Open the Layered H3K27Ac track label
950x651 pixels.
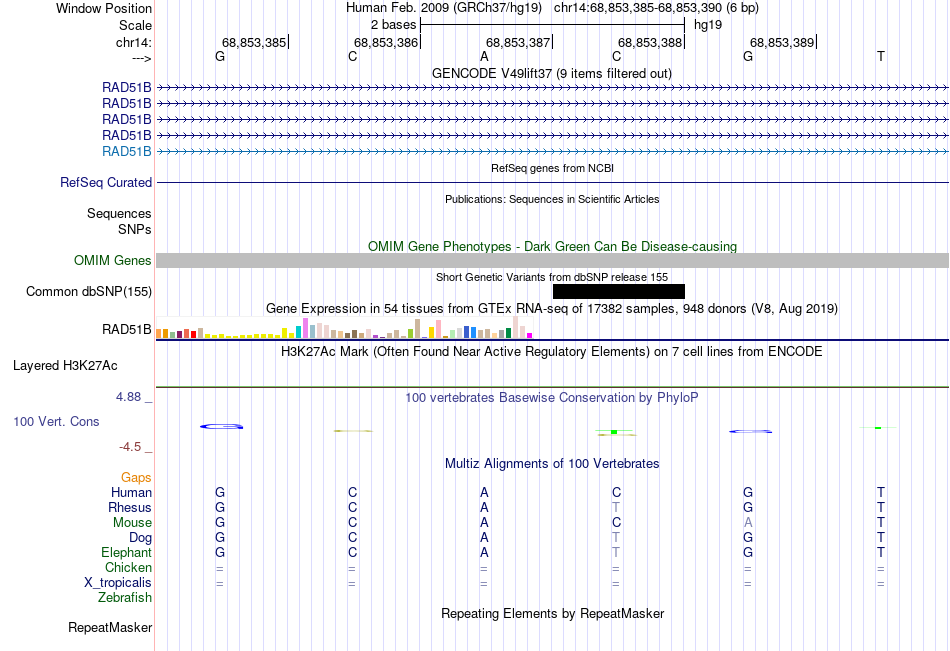pos(65,366)
